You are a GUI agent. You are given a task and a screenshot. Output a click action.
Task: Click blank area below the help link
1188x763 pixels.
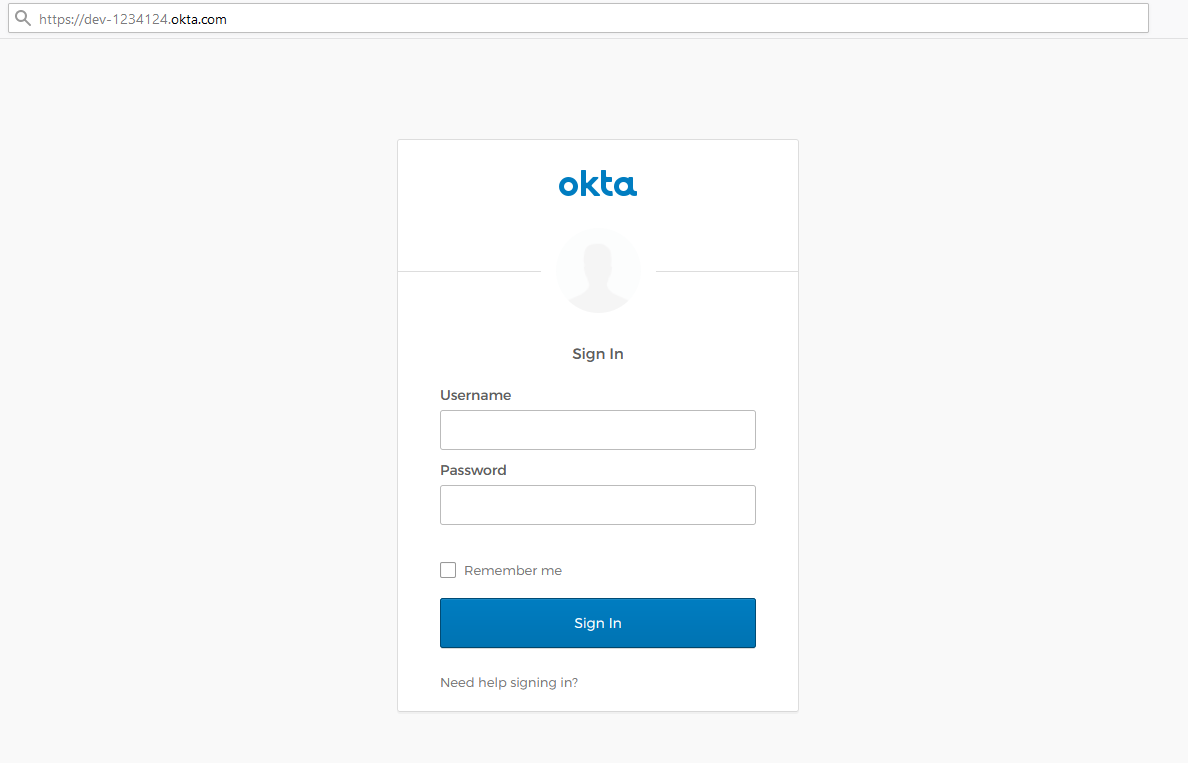pos(598,702)
